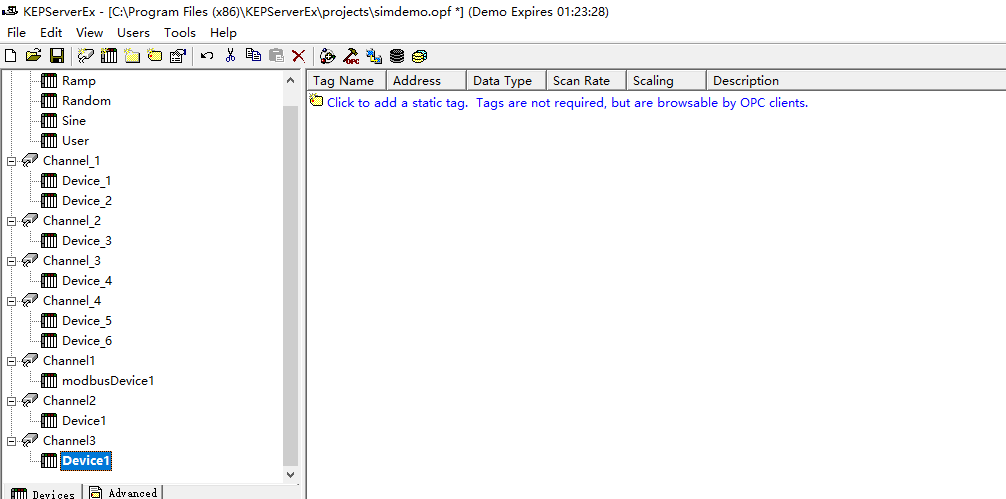This screenshot has width=1006, height=499.
Task: Select the Channel_2 label in tree
Action: point(72,221)
